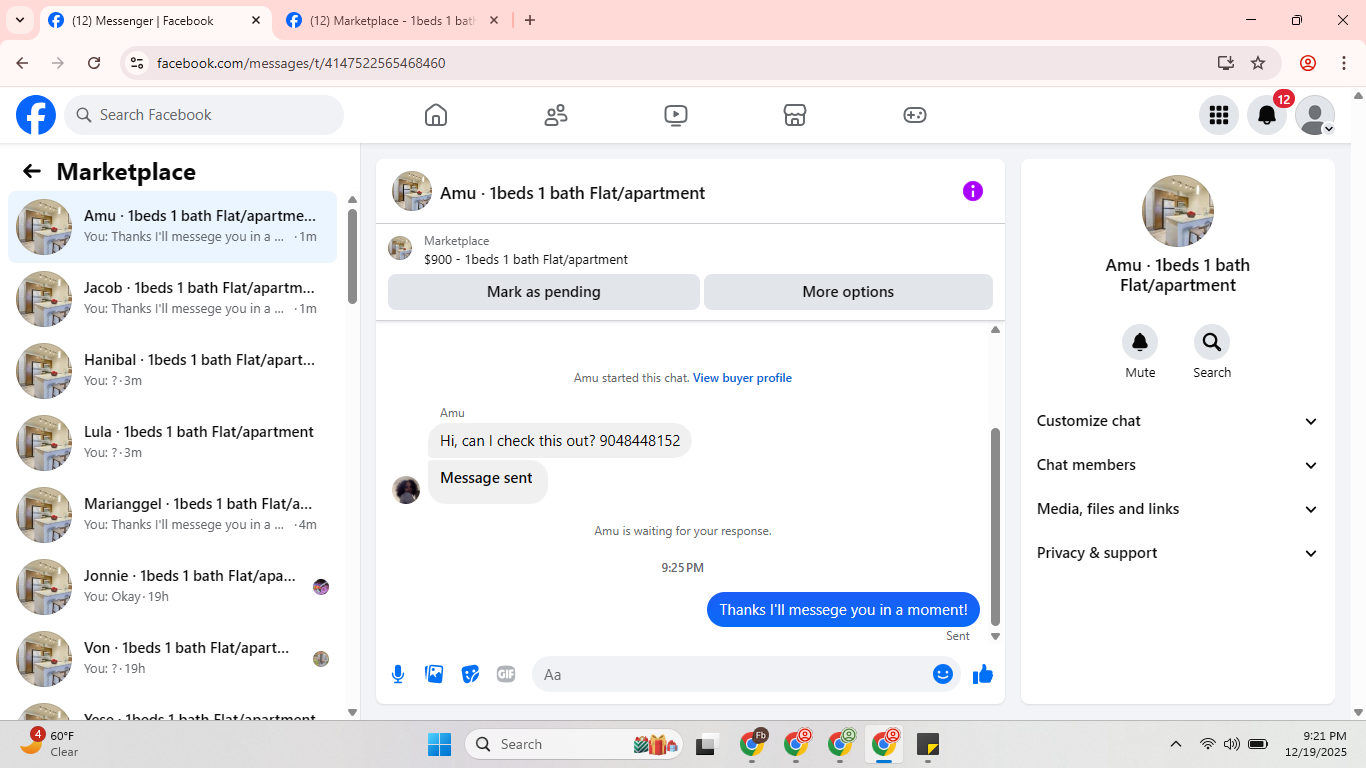Image resolution: width=1366 pixels, height=768 pixels.
Task: Go to the Home feed icon
Action: (x=436, y=115)
